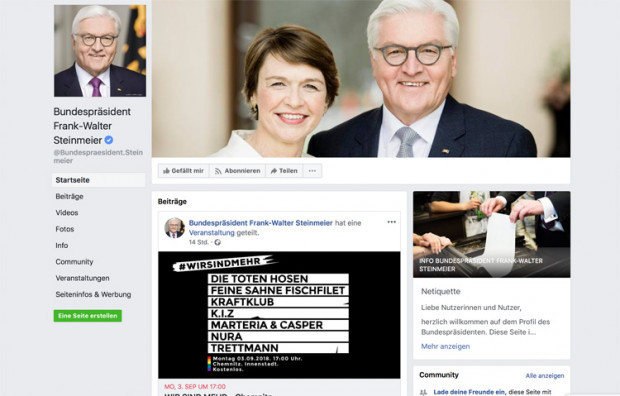Click the green Eine Seite erstellen button
Viewport: 620px width, 396px height.
(88, 316)
